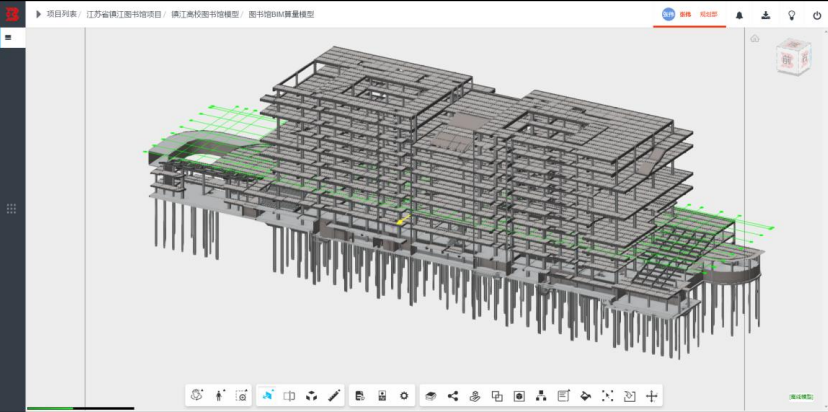Click 图书馆BIM算量模型 breadcrumb
828x412 pixels.
click(281, 14)
